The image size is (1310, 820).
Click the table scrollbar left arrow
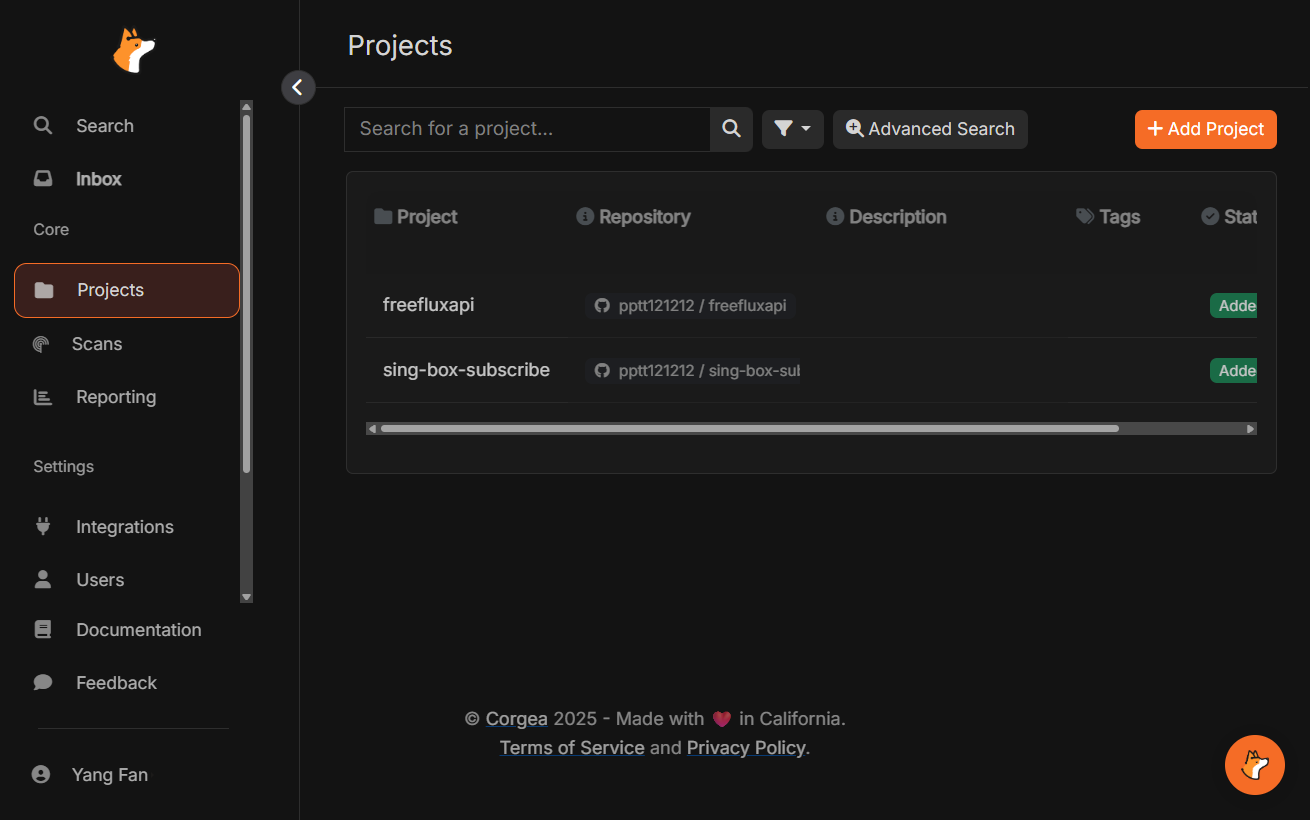click(x=372, y=429)
